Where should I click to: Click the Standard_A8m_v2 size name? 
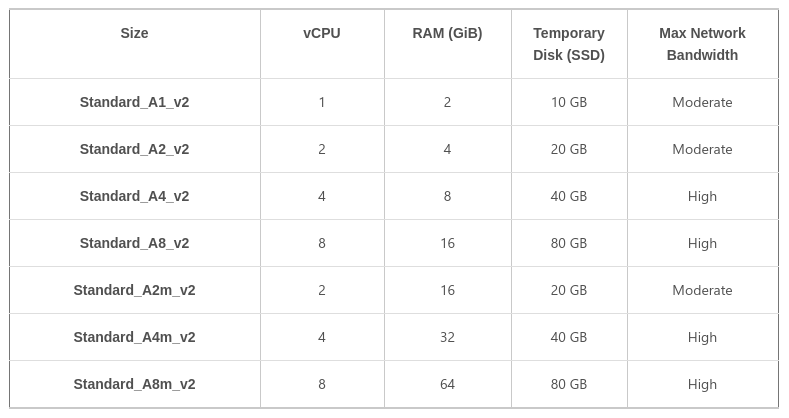[134, 384]
